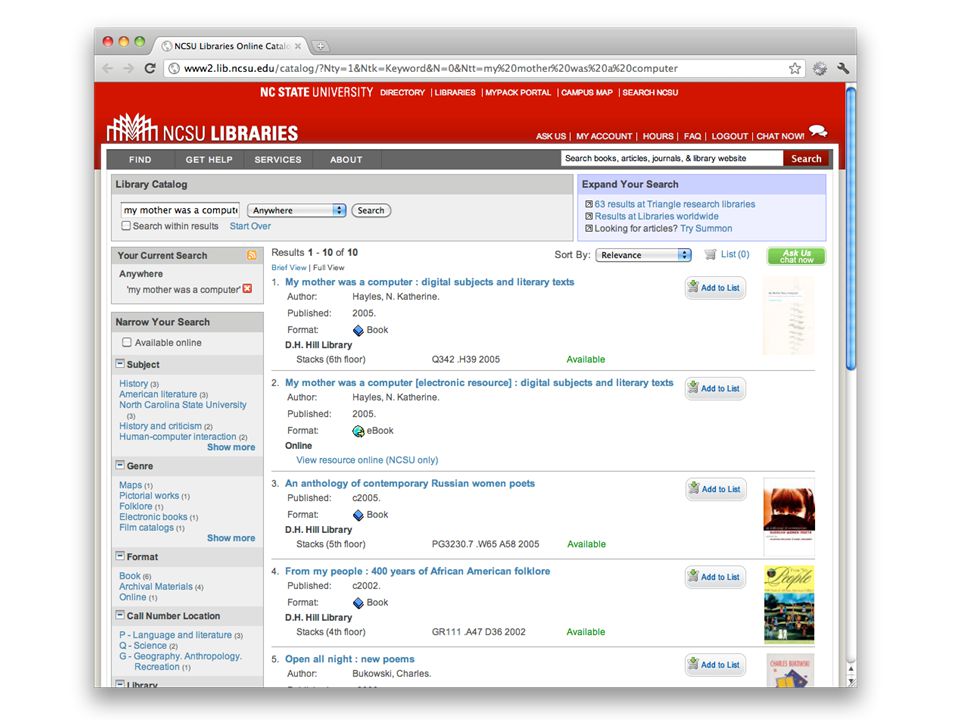Click the red site Search button
Viewport: 960px width, 720px height.
click(x=806, y=159)
